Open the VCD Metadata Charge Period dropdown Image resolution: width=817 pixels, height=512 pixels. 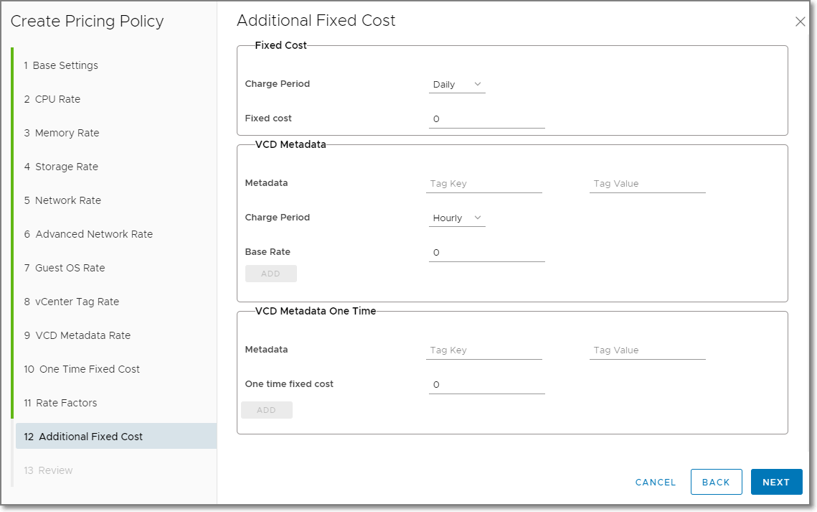tap(457, 218)
